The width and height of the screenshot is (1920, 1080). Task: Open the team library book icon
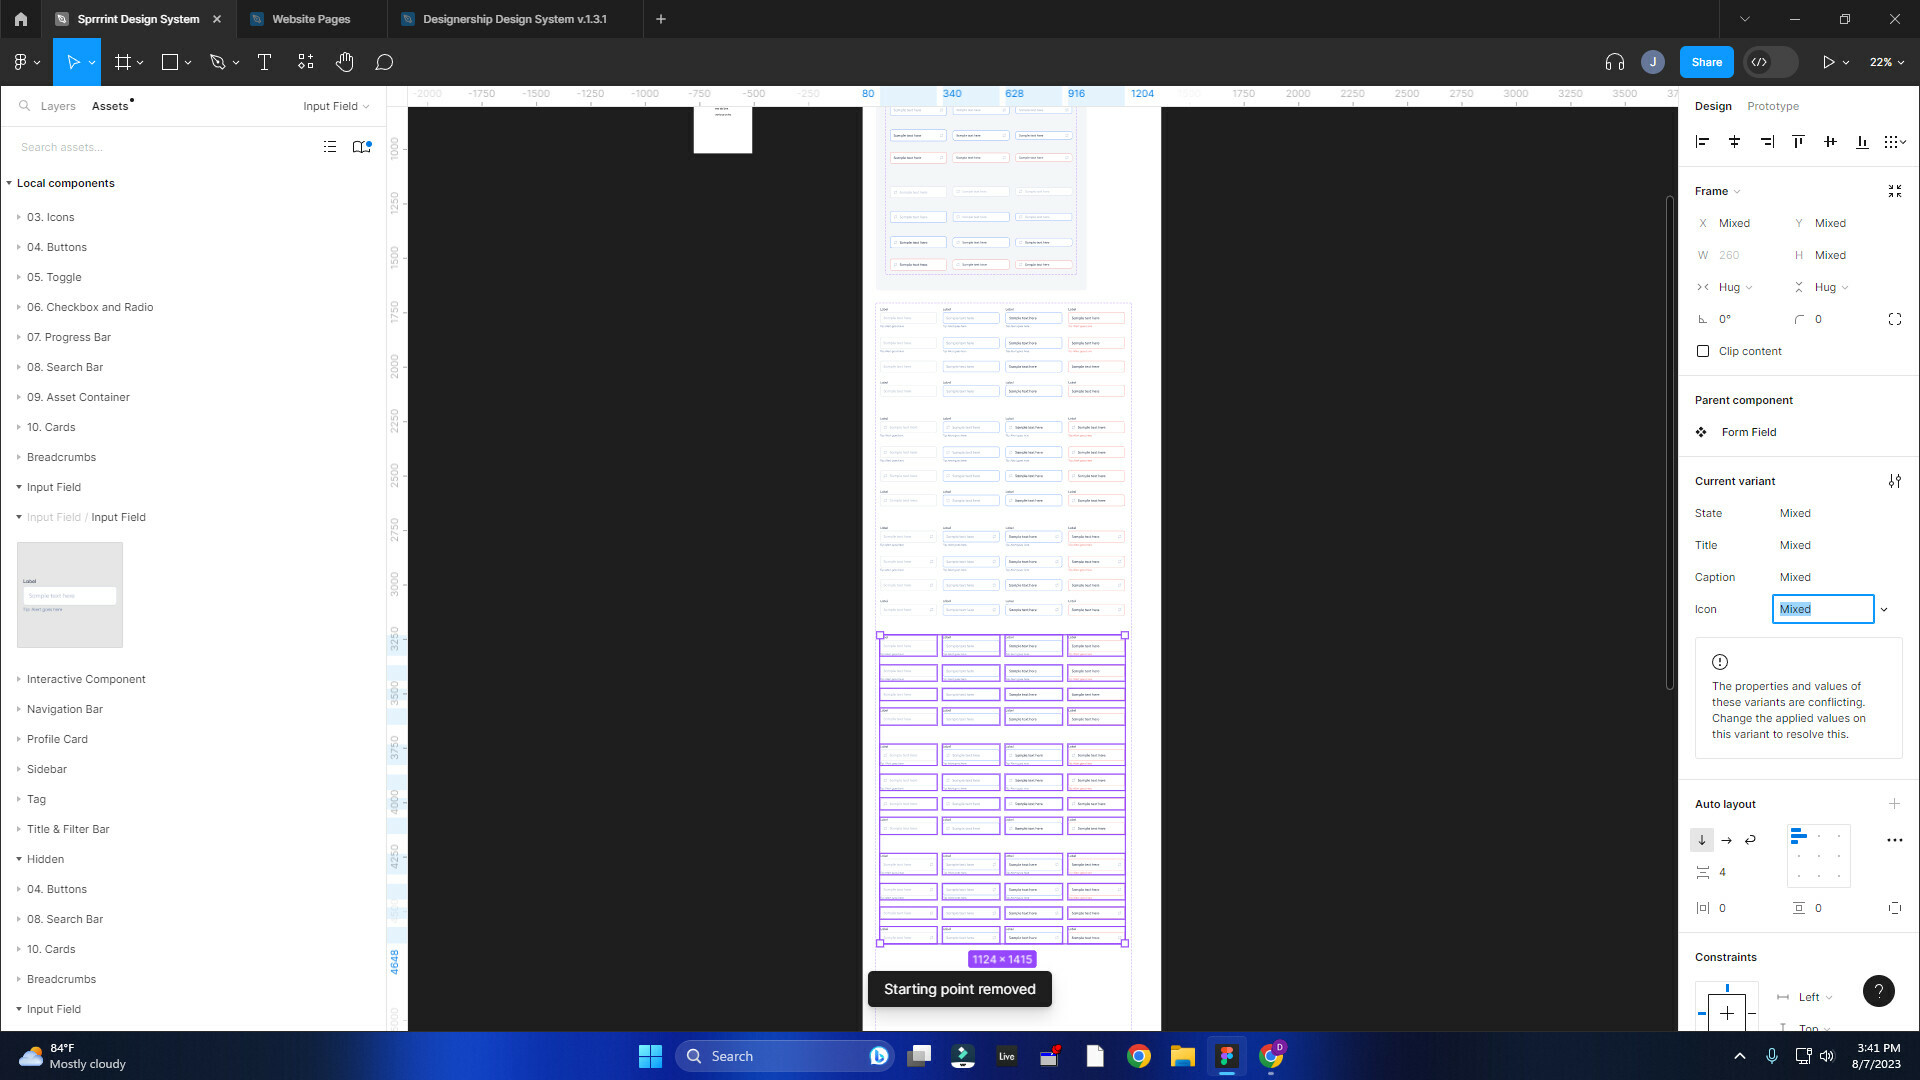361,147
